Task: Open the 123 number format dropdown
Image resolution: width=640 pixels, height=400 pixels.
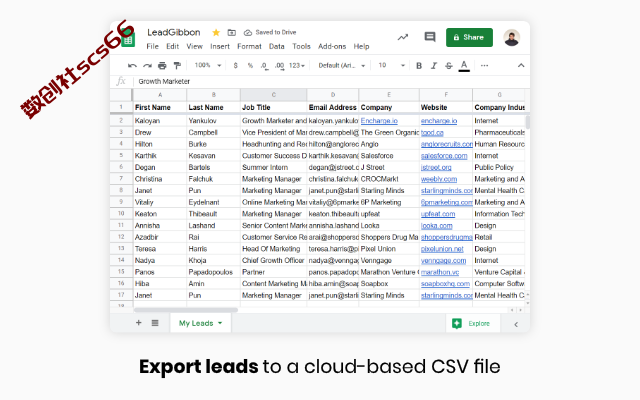Action: (x=297, y=65)
